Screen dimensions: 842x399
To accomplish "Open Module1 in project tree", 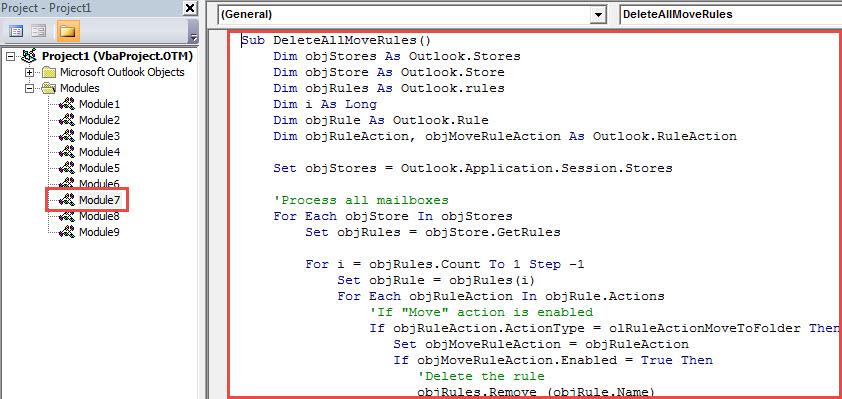I will 99,104.
